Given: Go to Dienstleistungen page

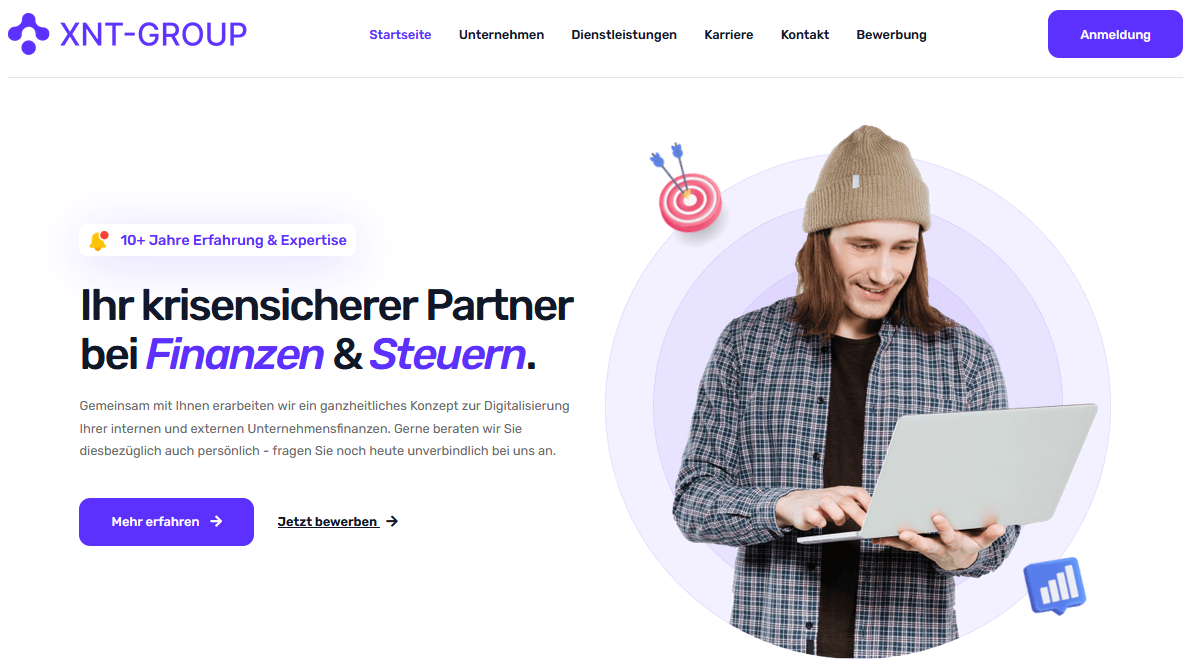Looking at the screenshot, I should click(x=624, y=35).
